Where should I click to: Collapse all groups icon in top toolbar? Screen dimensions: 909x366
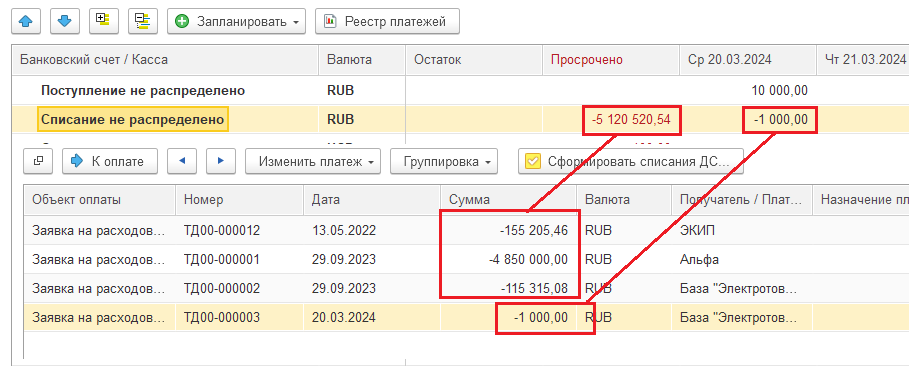coord(143,21)
